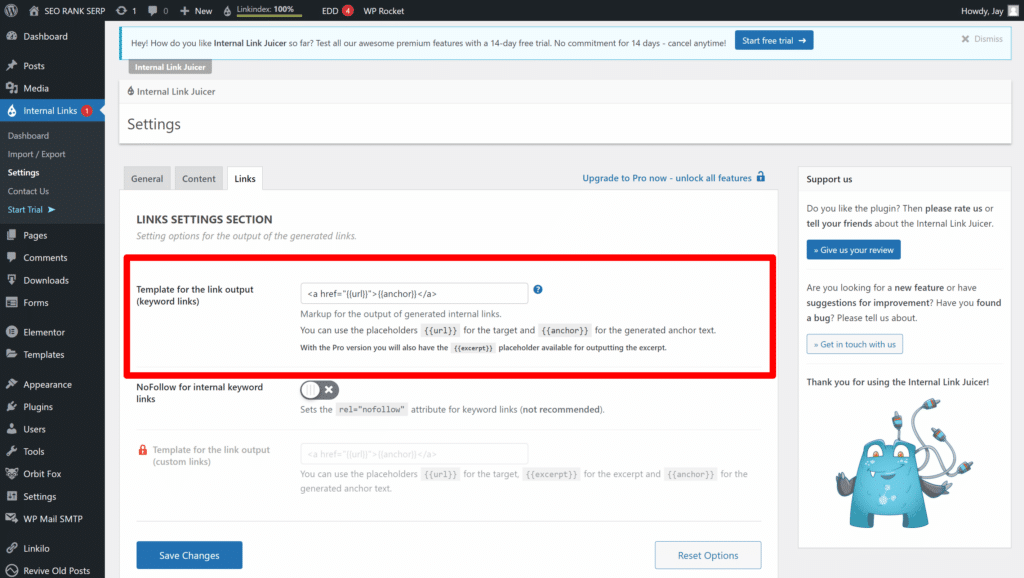Click the Linkilo chain icon
1024x578 pixels.
click(12, 548)
